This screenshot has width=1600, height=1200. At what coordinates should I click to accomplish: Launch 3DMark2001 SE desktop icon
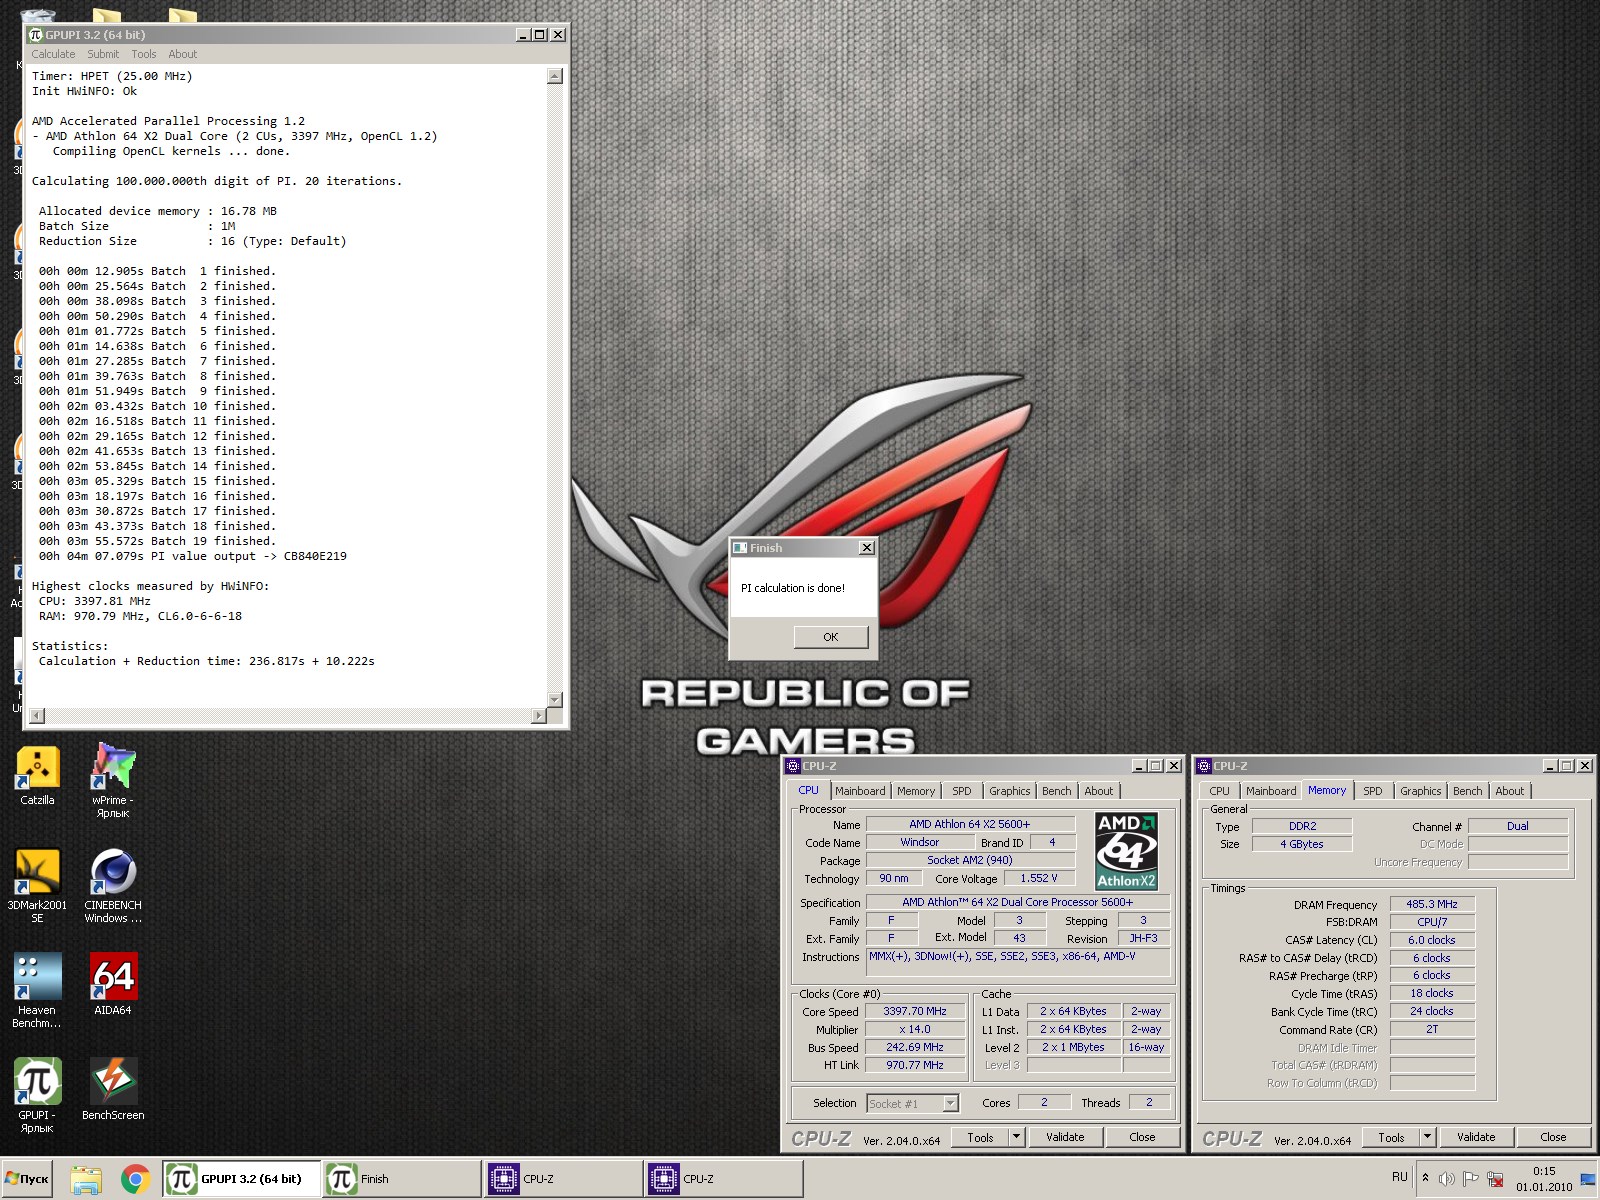point(37,885)
